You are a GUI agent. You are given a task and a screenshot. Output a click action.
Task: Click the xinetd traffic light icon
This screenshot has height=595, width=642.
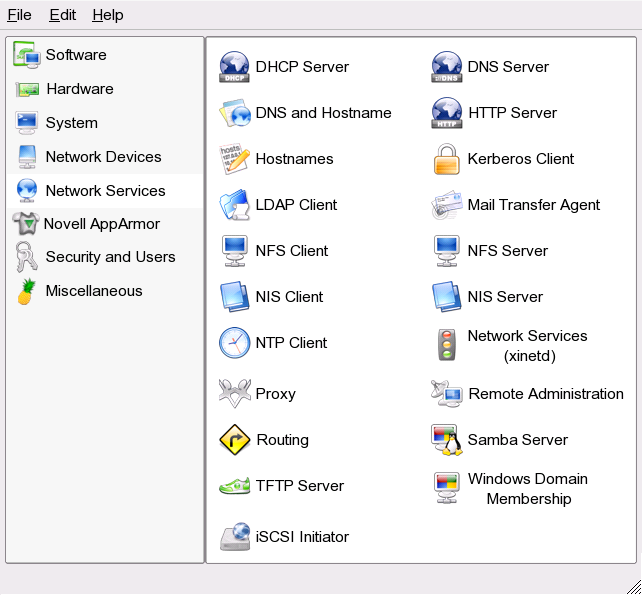(446, 346)
